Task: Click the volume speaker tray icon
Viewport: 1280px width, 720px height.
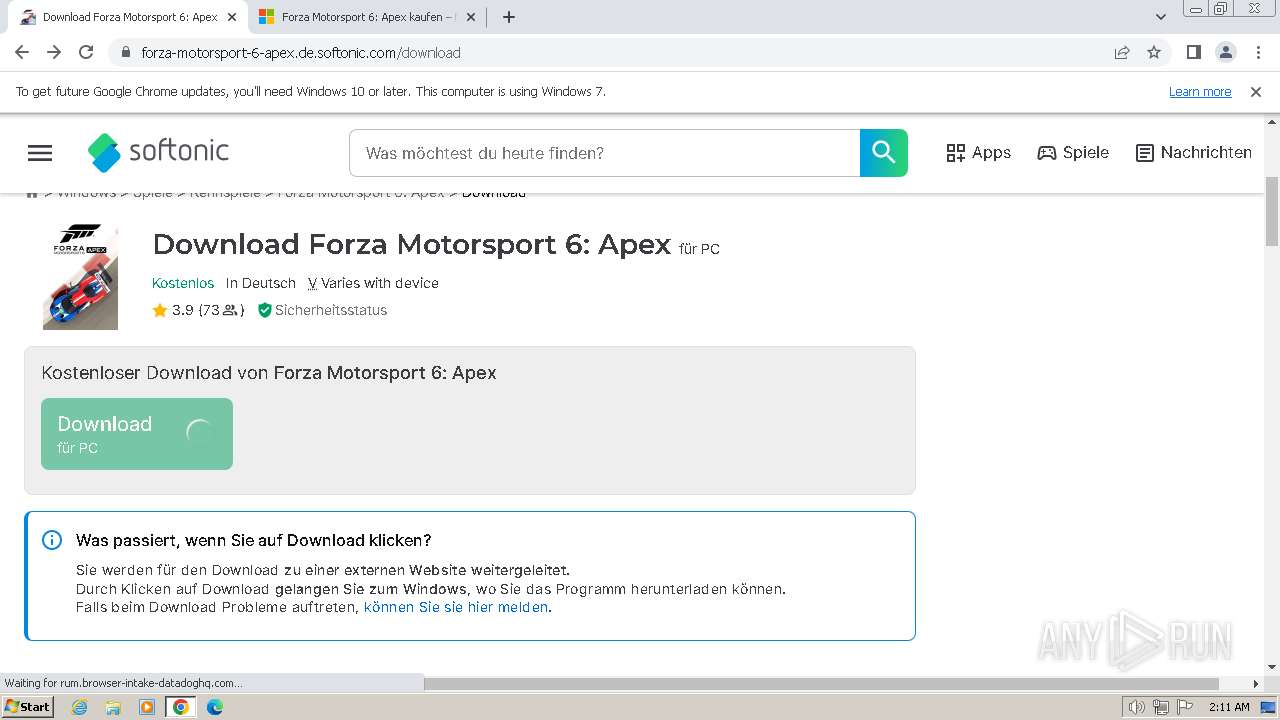Action: (x=1137, y=707)
